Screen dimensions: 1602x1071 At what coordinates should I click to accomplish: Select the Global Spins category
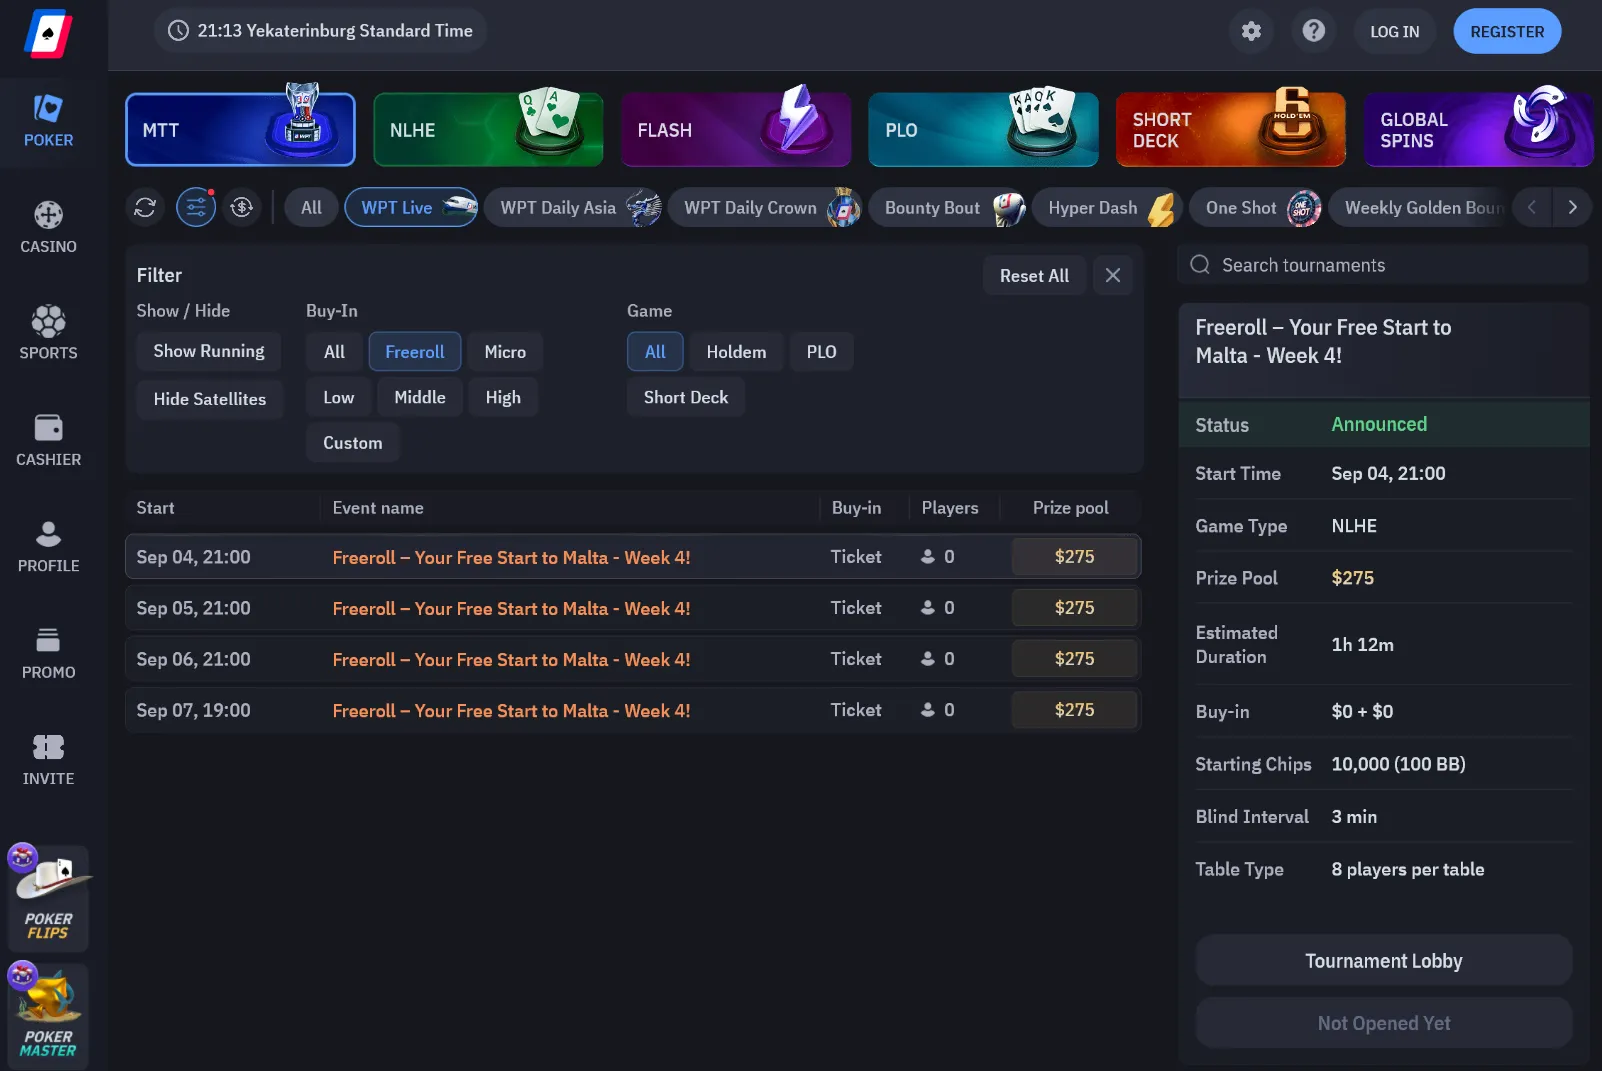(1479, 130)
